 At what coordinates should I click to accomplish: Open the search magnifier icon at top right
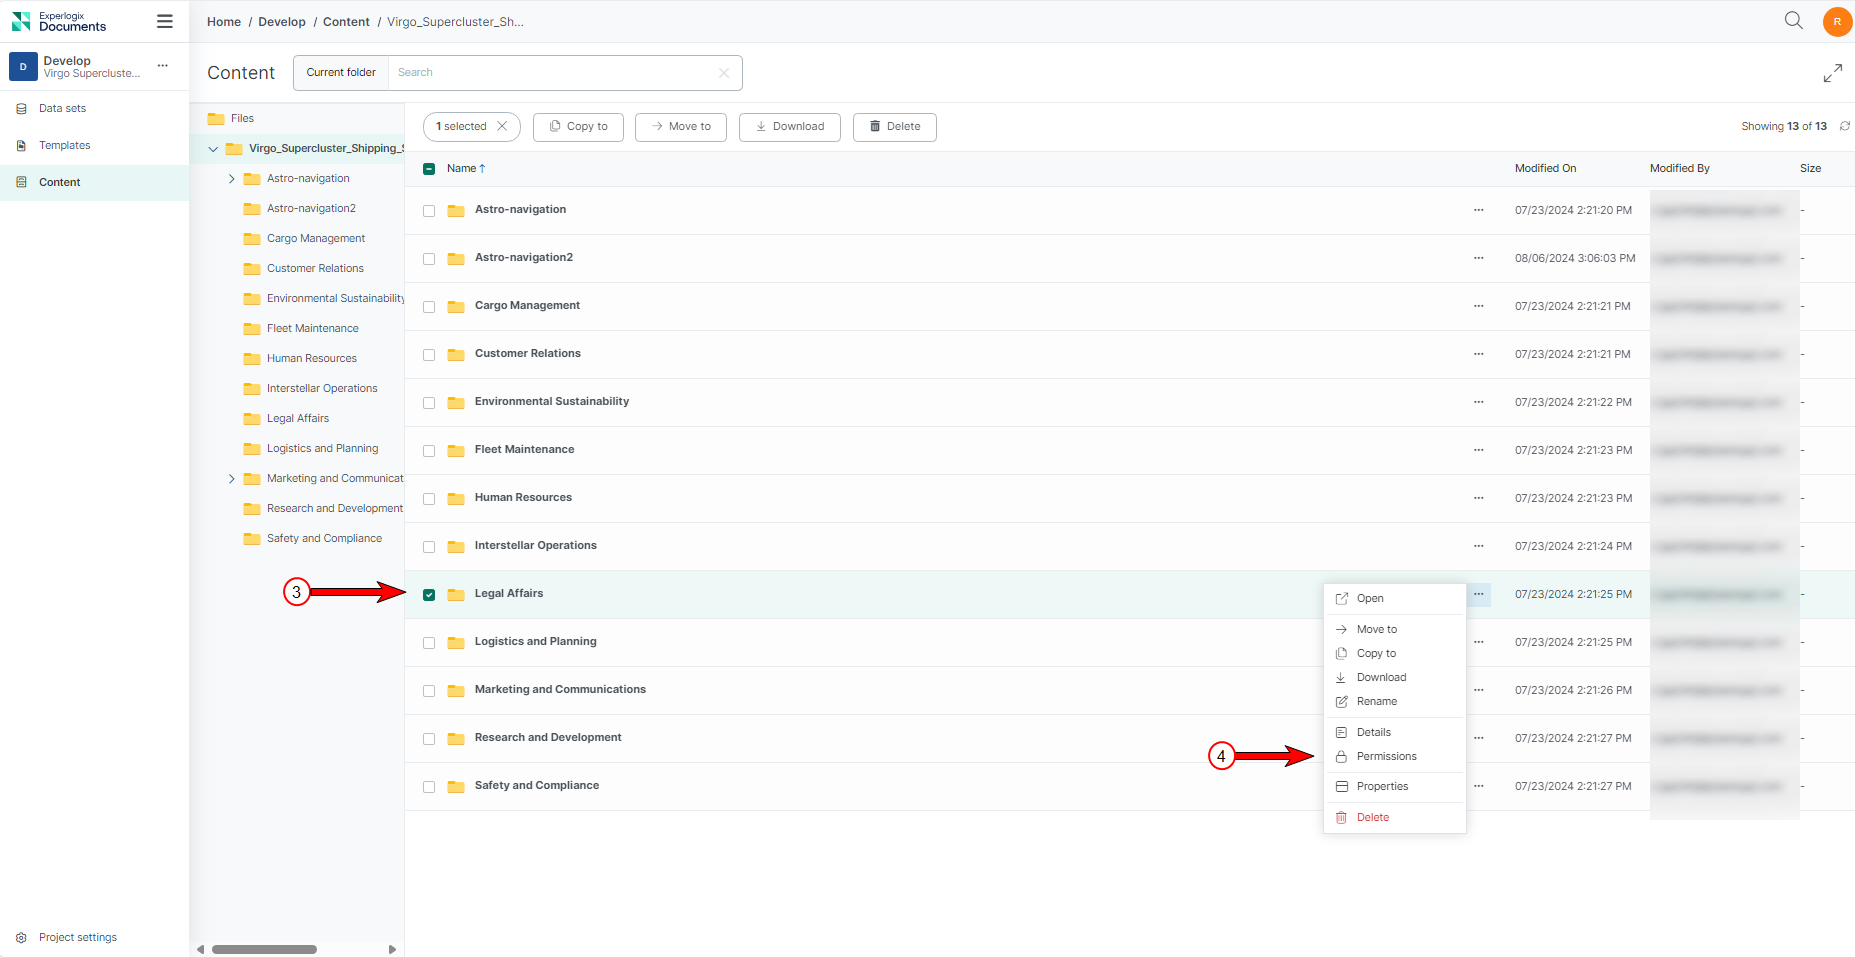click(1794, 21)
